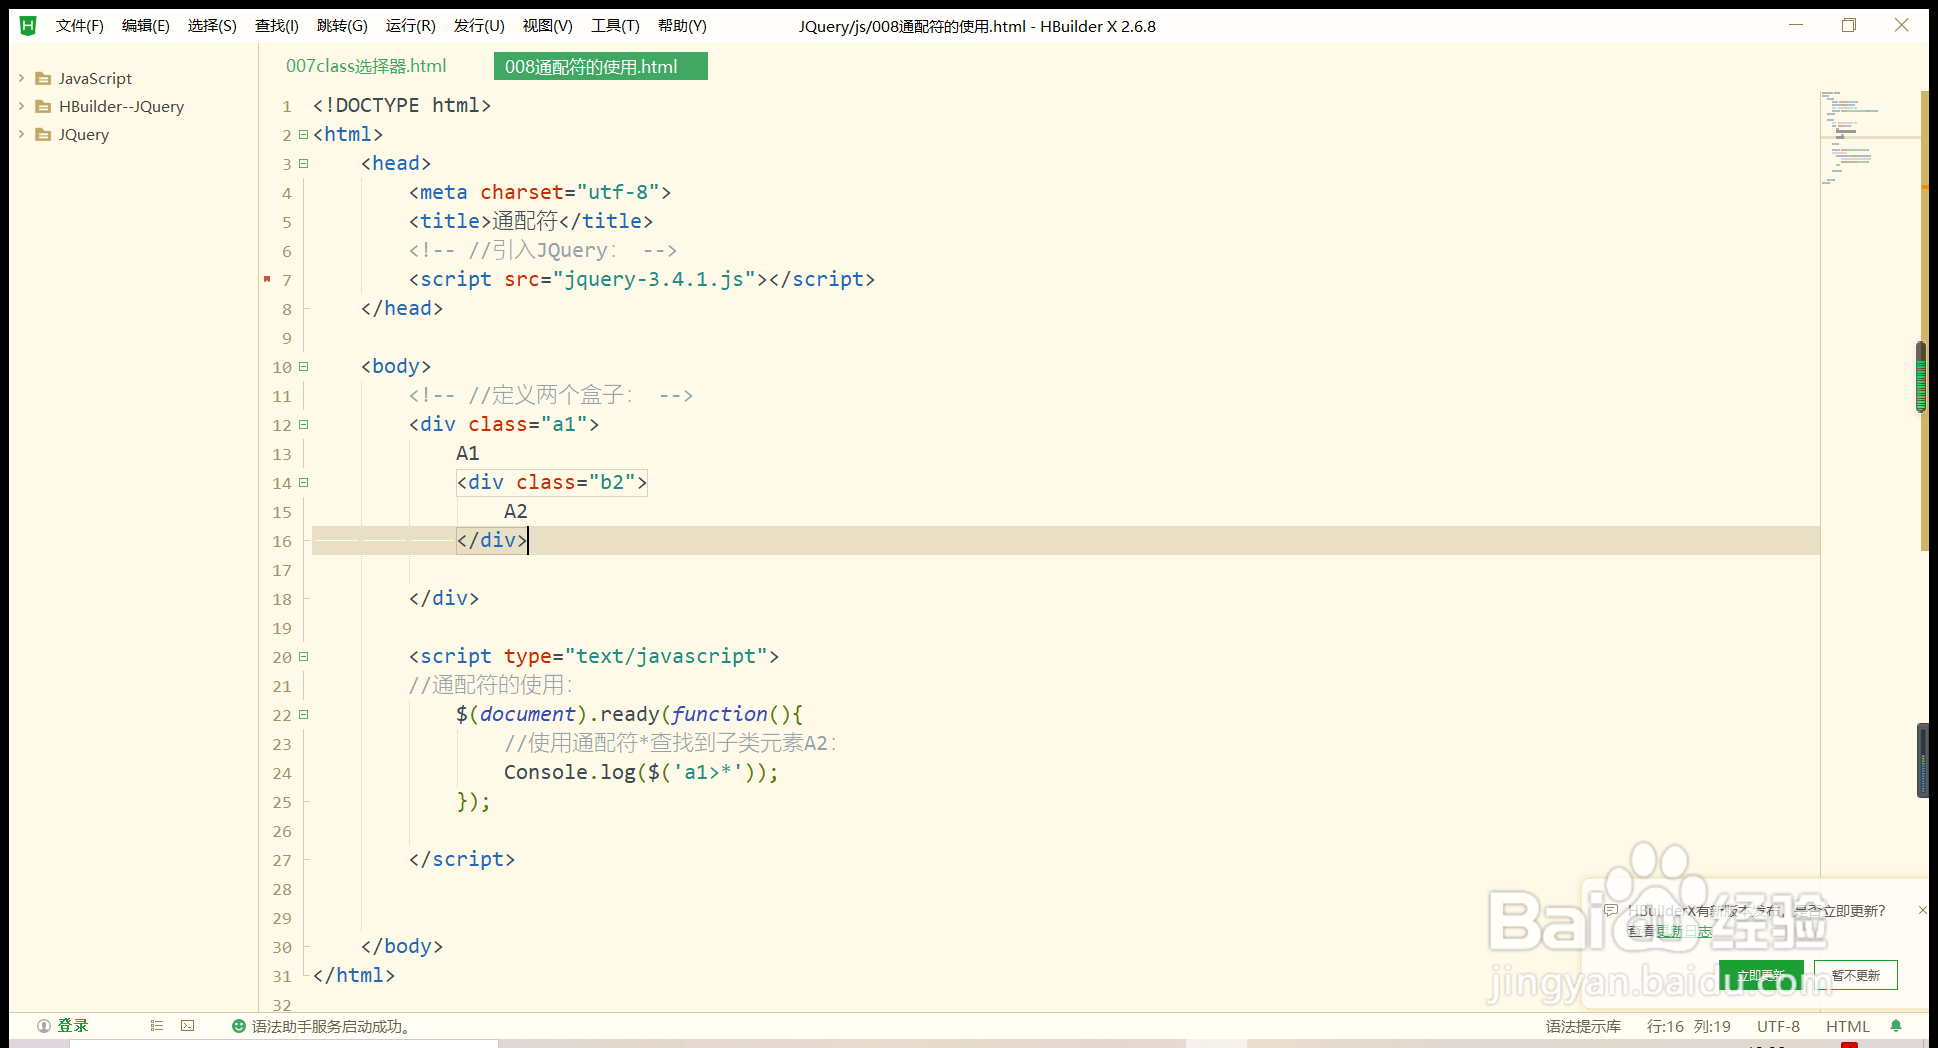Open the 运行(R) menu
1938x1048 pixels.
click(x=411, y=26)
